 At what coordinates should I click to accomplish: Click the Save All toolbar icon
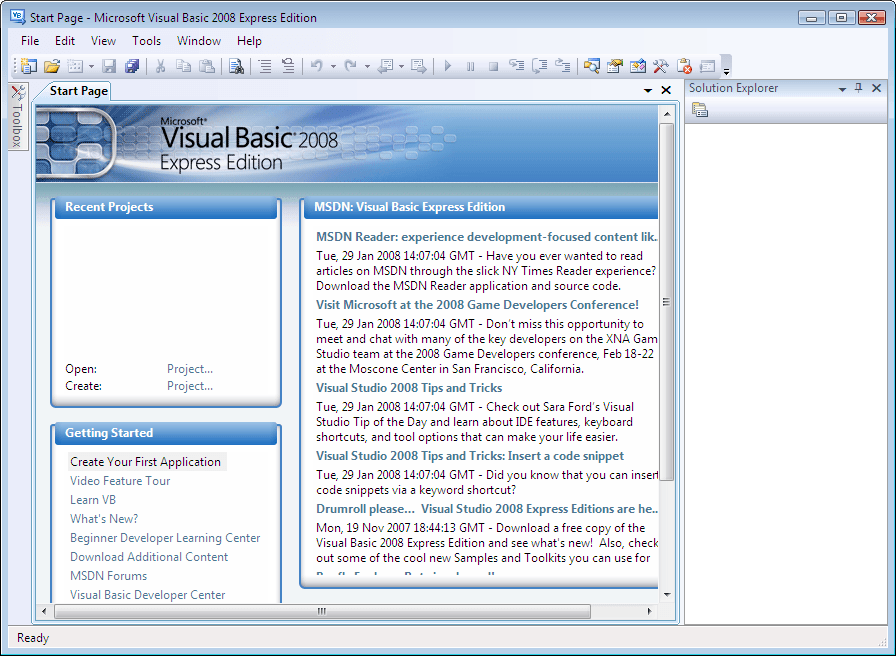coord(131,66)
